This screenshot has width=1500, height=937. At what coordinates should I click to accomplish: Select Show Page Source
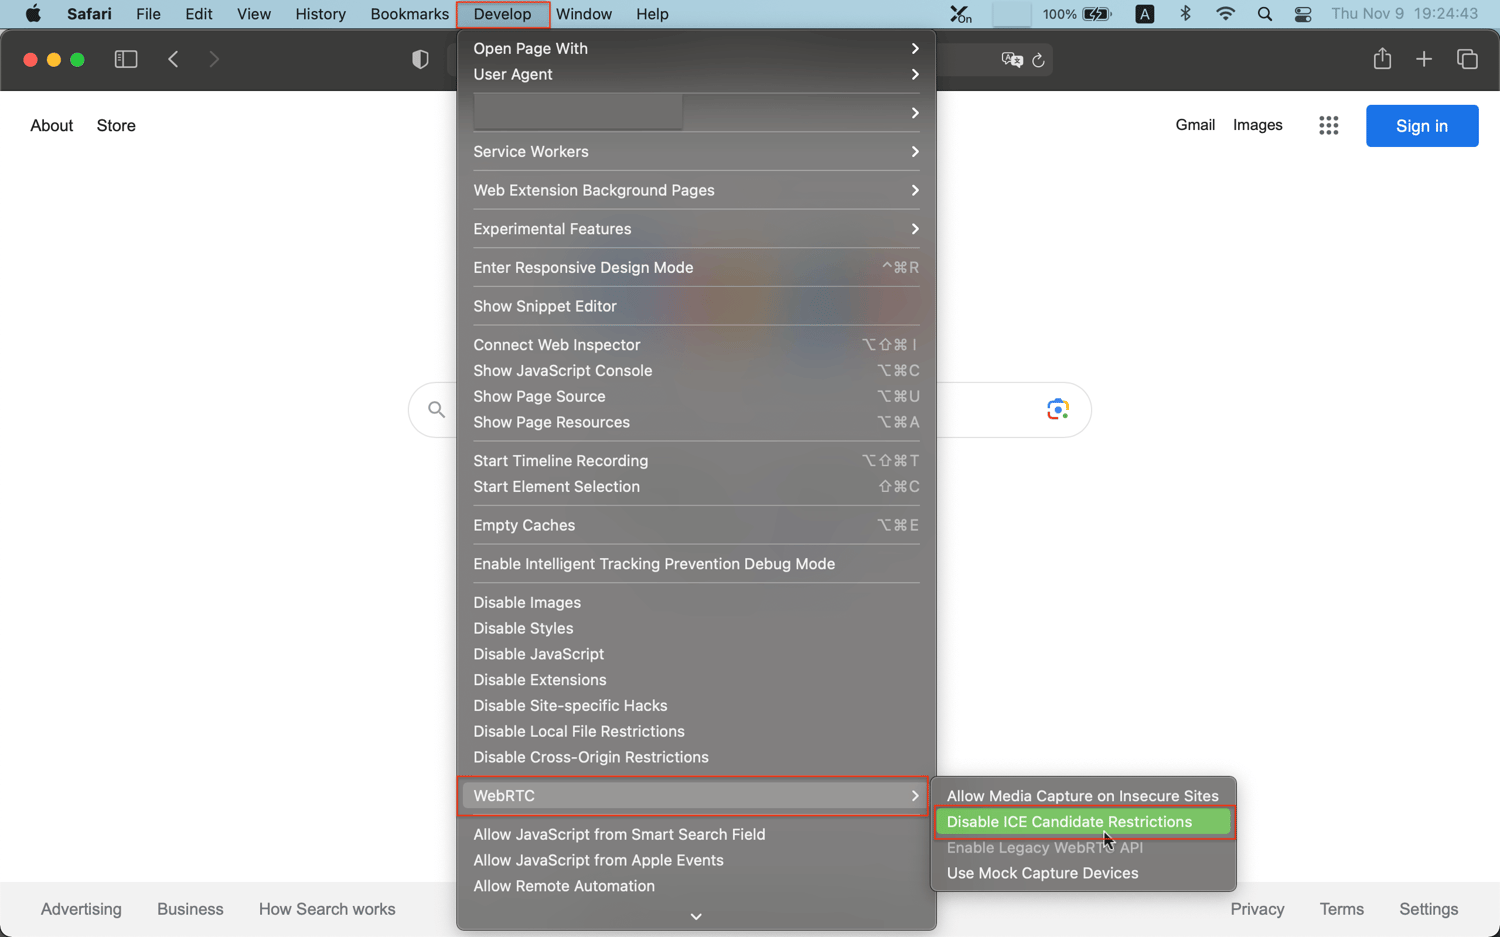click(696, 397)
